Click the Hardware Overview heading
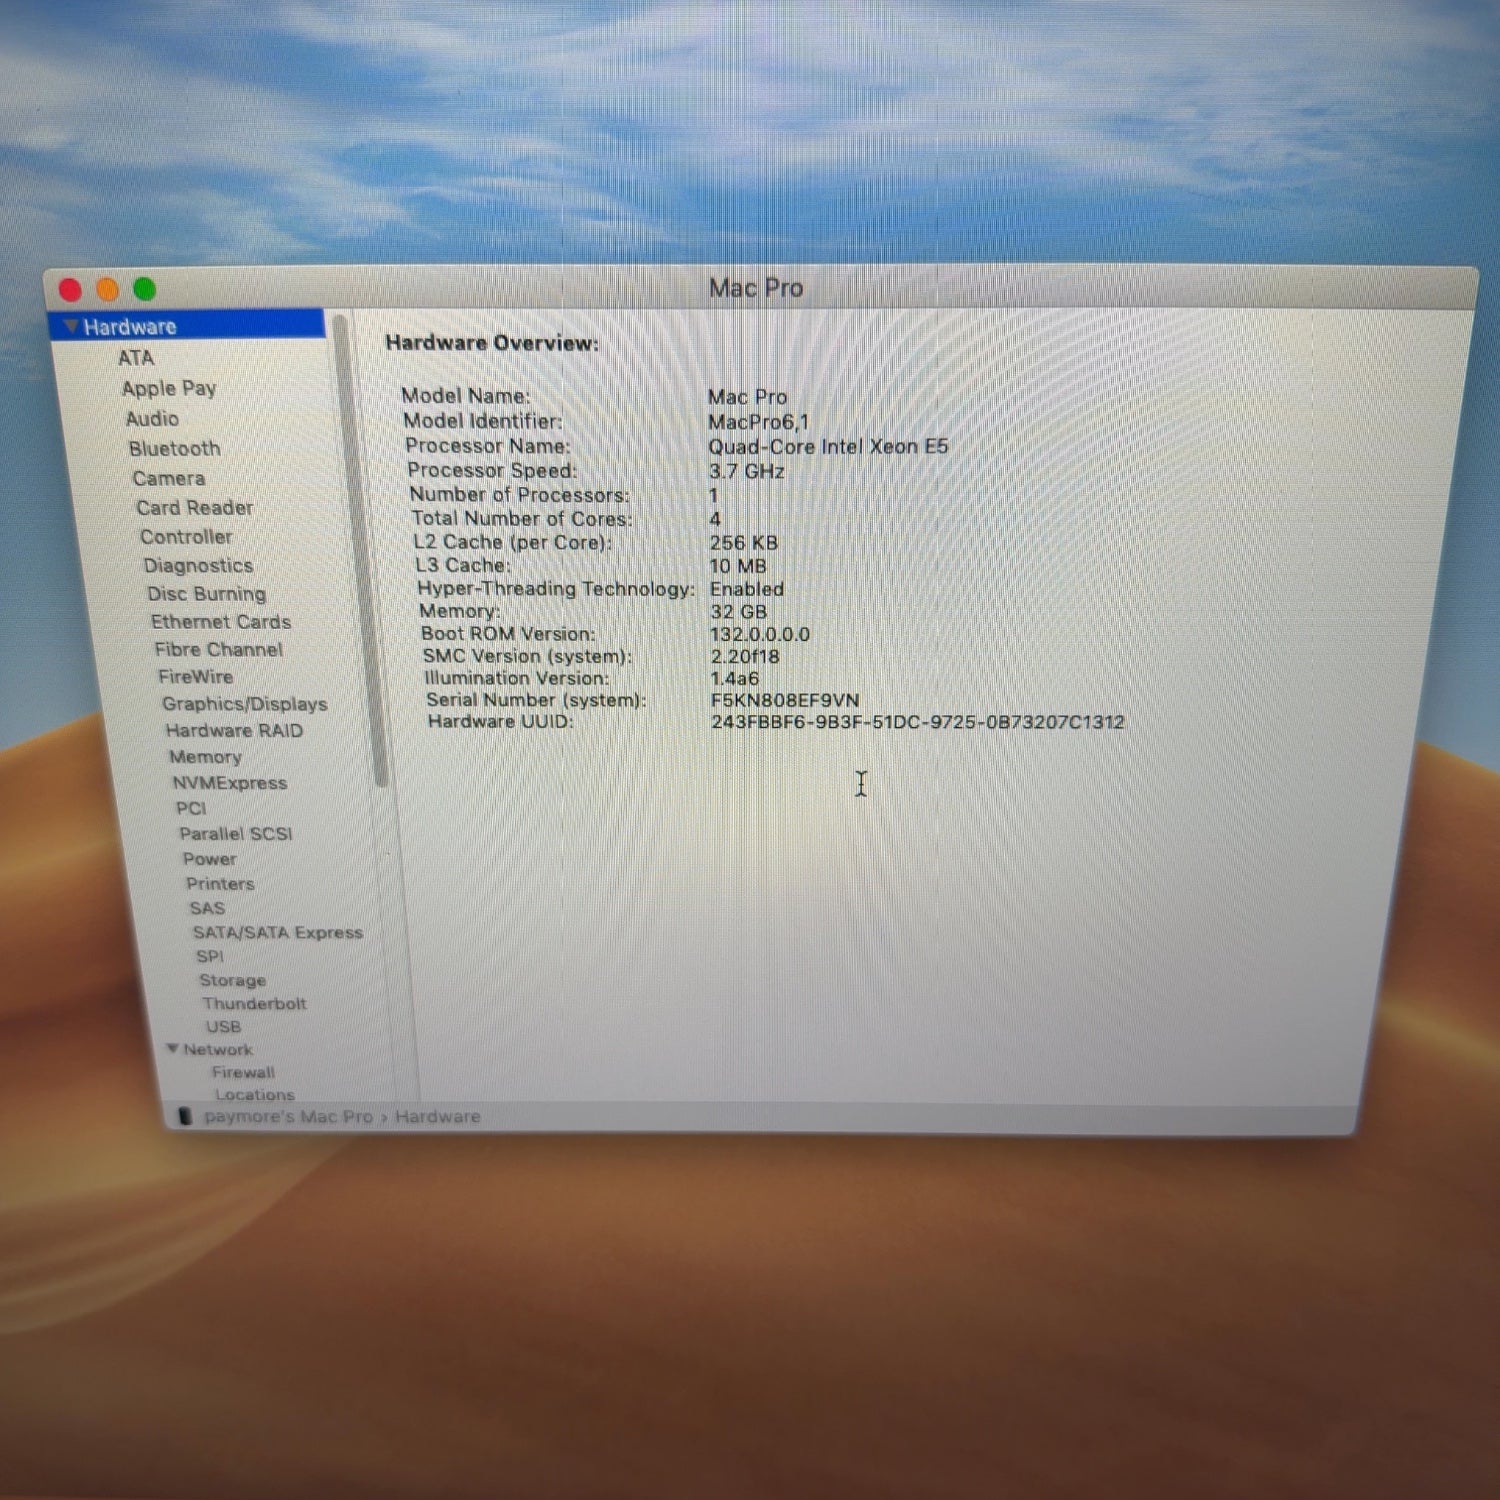Image resolution: width=1500 pixels, height=1500 pixels. [x=492, y=343]
